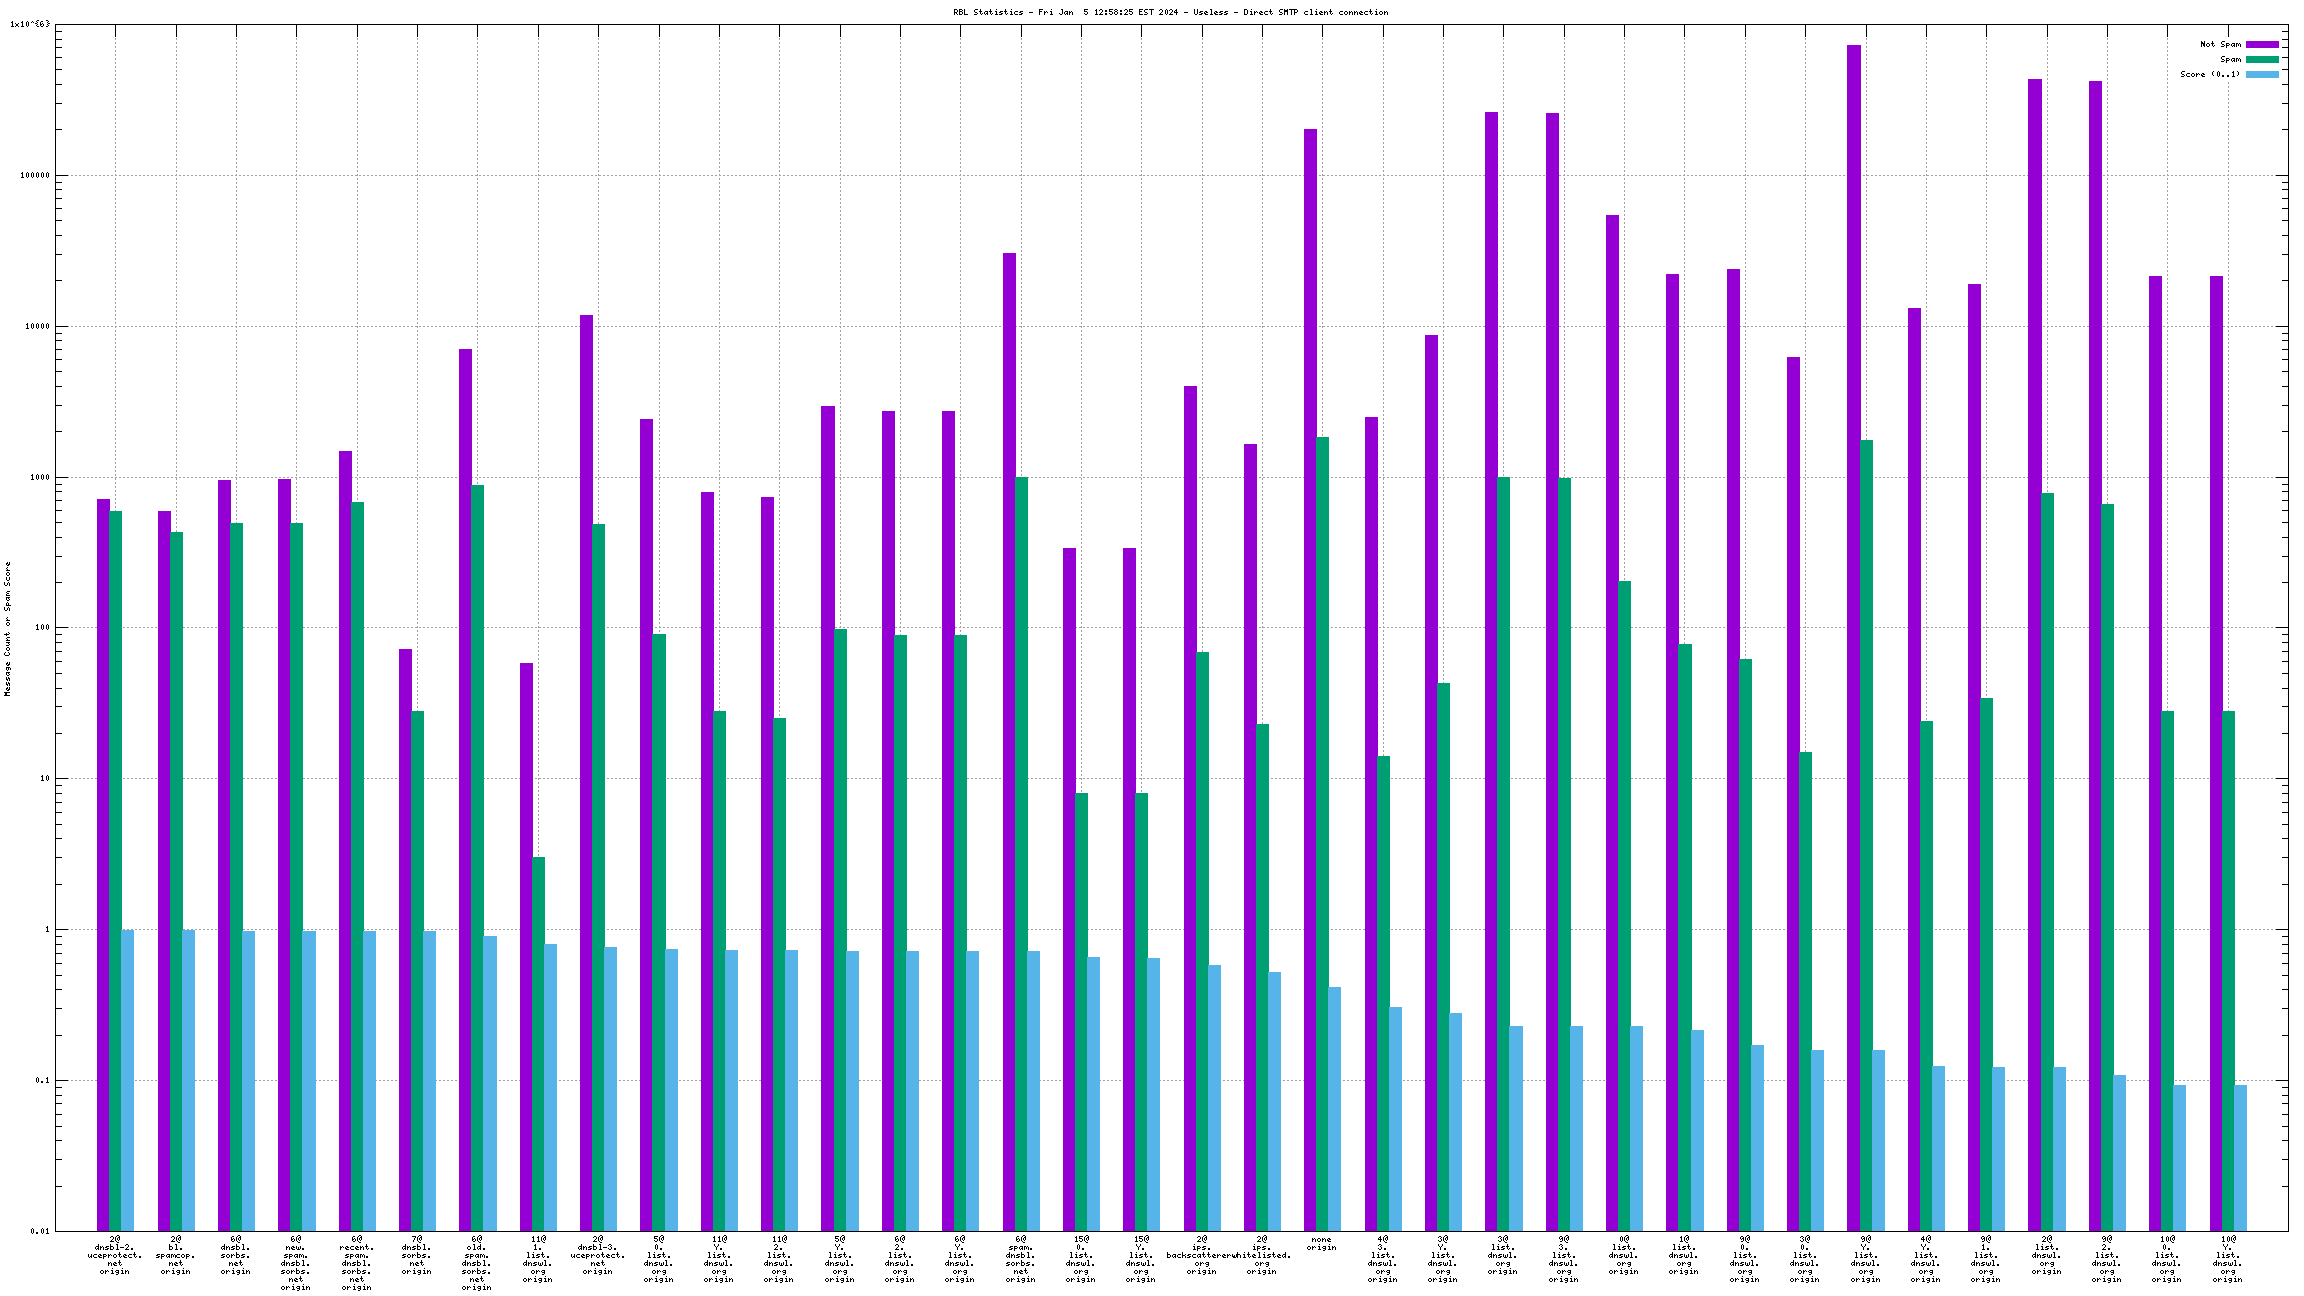Viewport: 2304px width, 1296px height.
Task: Select the bl.spamcop.net origin axis label
Action: point(176,1255)
